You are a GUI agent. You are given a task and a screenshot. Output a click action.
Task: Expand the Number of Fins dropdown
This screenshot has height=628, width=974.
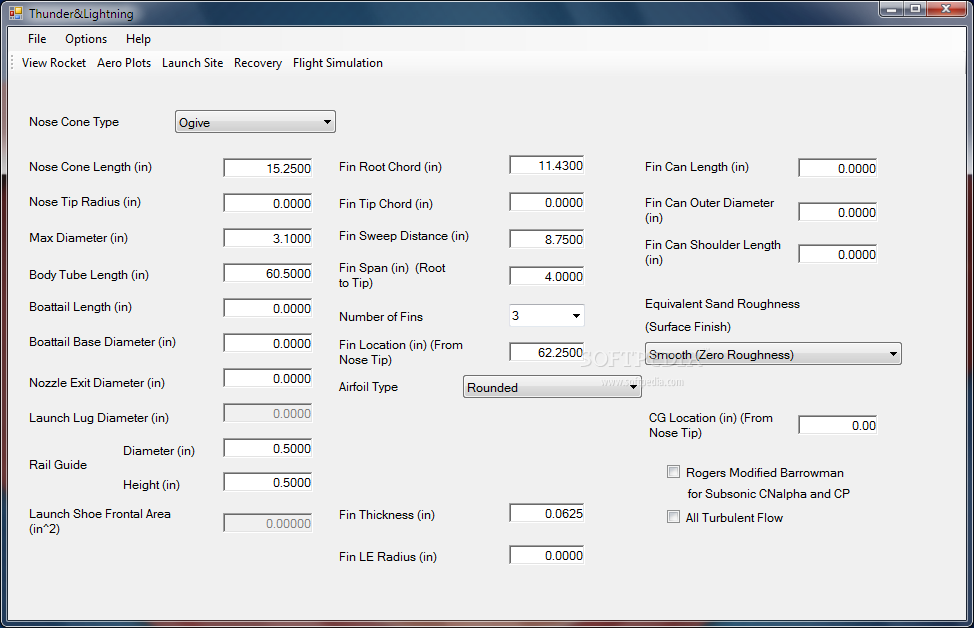click(x=547, y=316)
